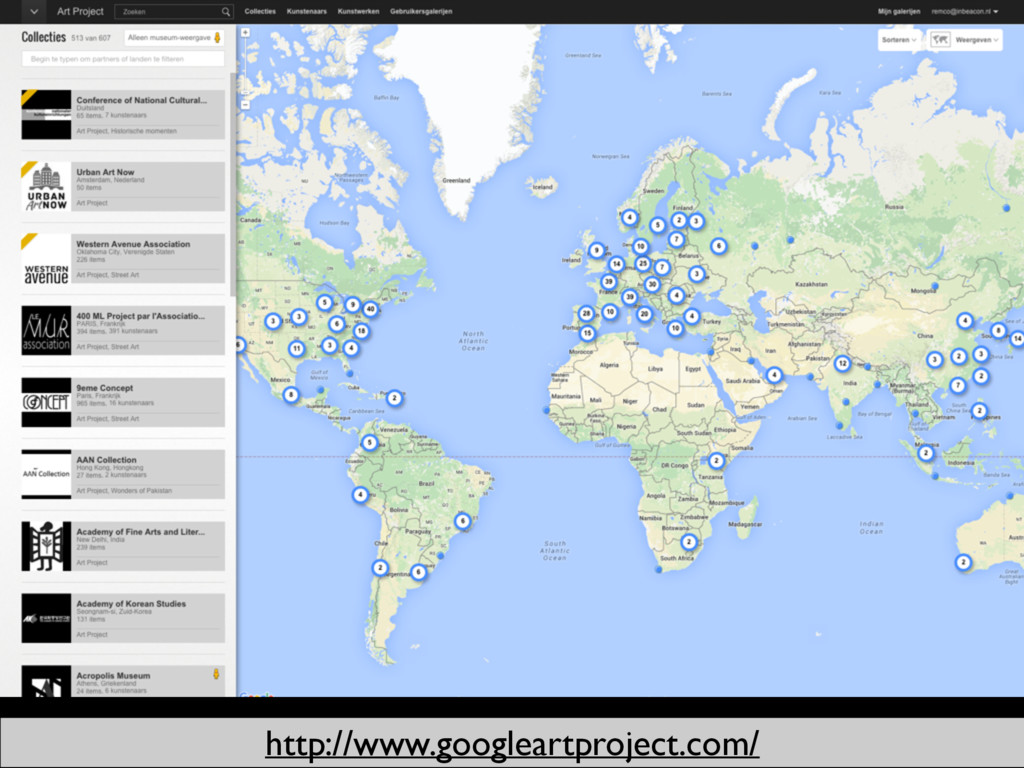
Task: Click Urban Art Now logo thumbnail
Action: point(46,187)
